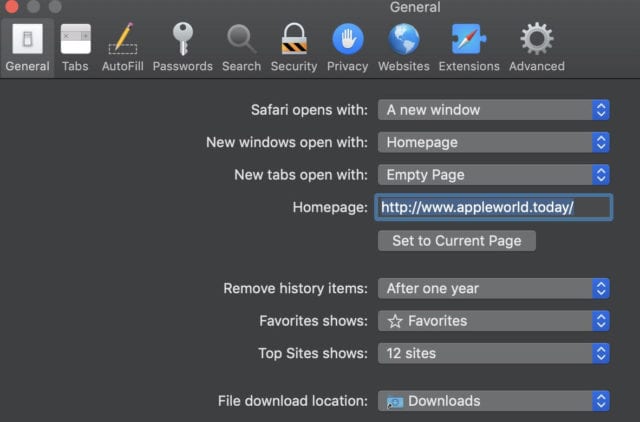Pick file download location Downloads menu

tap(493, 401)
